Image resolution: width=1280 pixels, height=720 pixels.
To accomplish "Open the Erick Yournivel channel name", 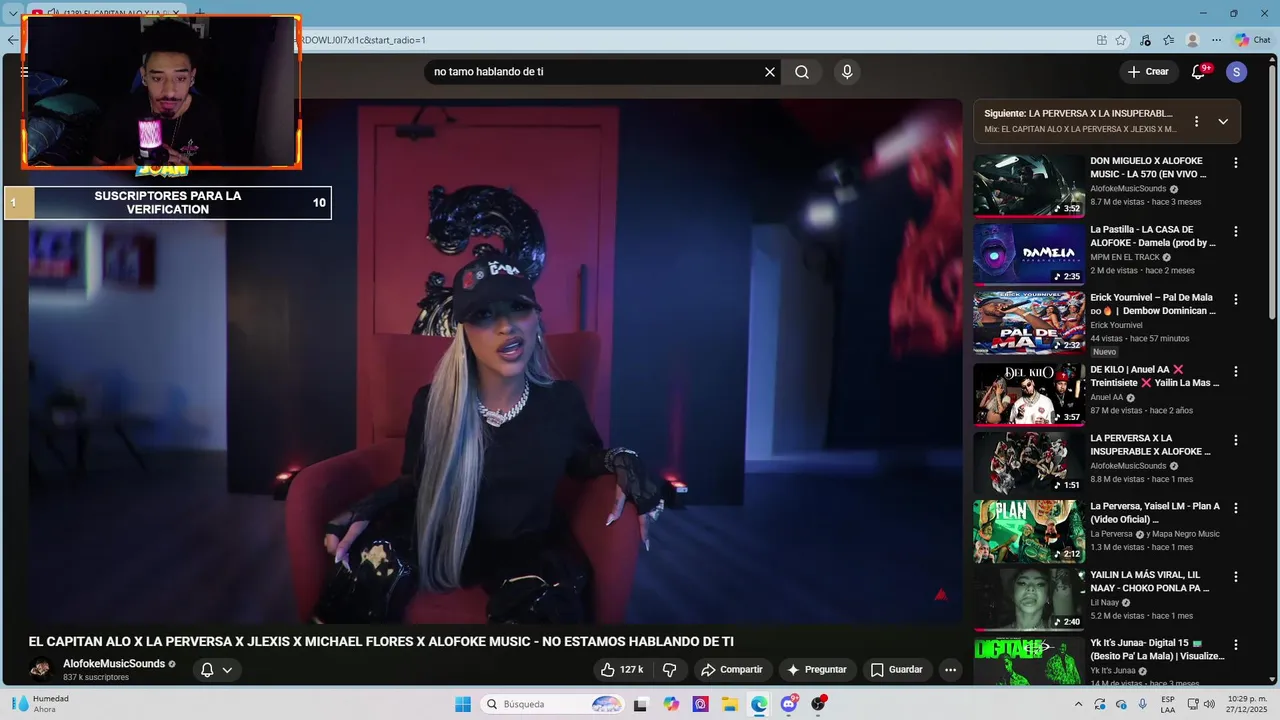I will (1118, 325).
